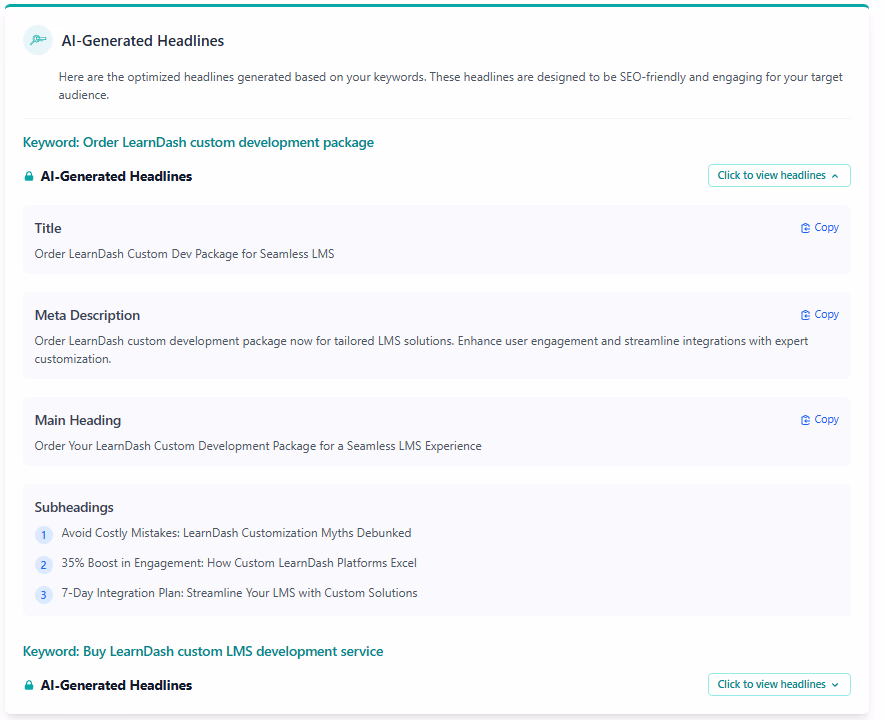The image size is (885, 720).
Task: Click the down chevron on second headlines button
Action: [x=835, y=685]
